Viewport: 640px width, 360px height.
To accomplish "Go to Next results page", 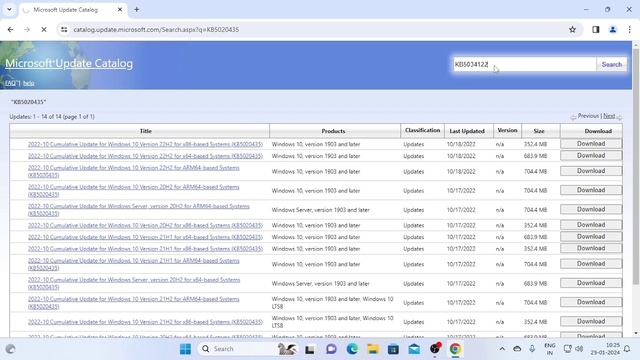I will pyautogui.click(x=609, y=116).
